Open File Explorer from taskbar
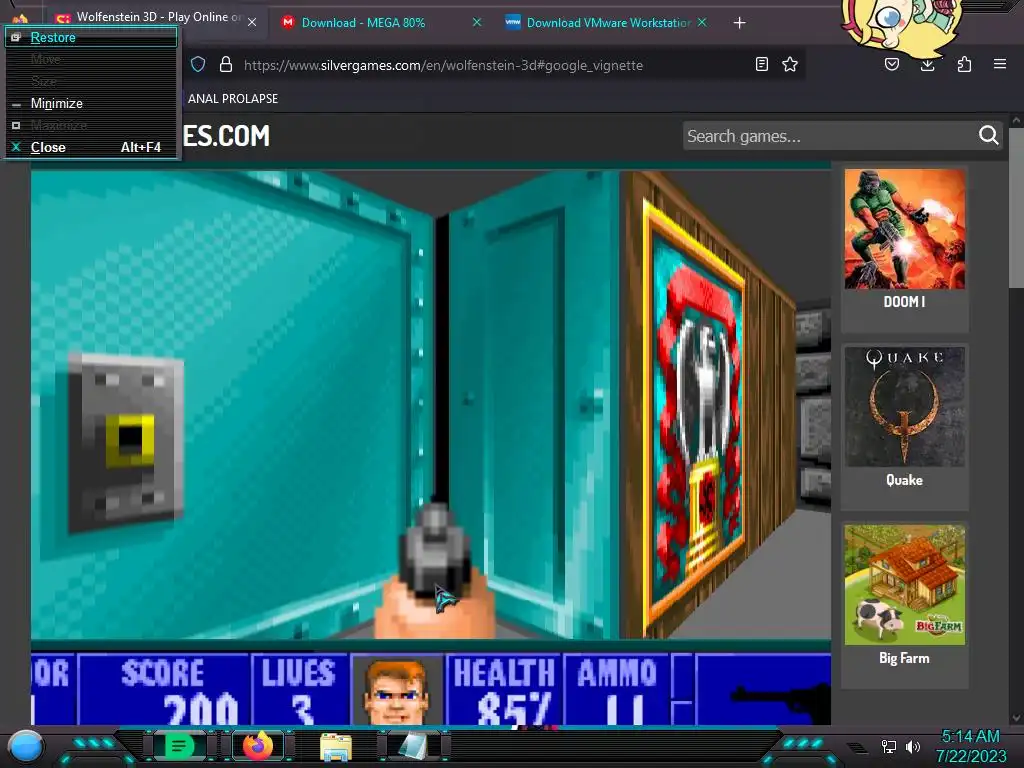The height and width of the screenshot is (768, 1024). (x=336, y=746)
